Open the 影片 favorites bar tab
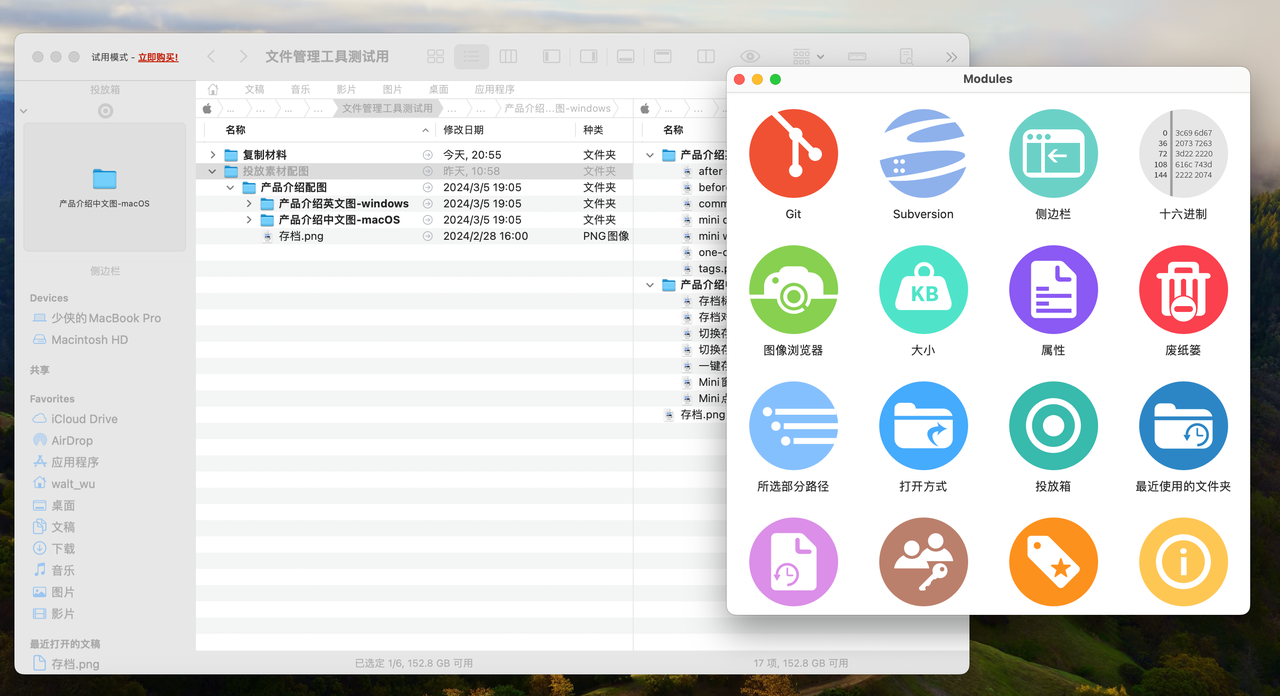The width and height of the screenshot is (1280, 696). click(x=346, y=89)
